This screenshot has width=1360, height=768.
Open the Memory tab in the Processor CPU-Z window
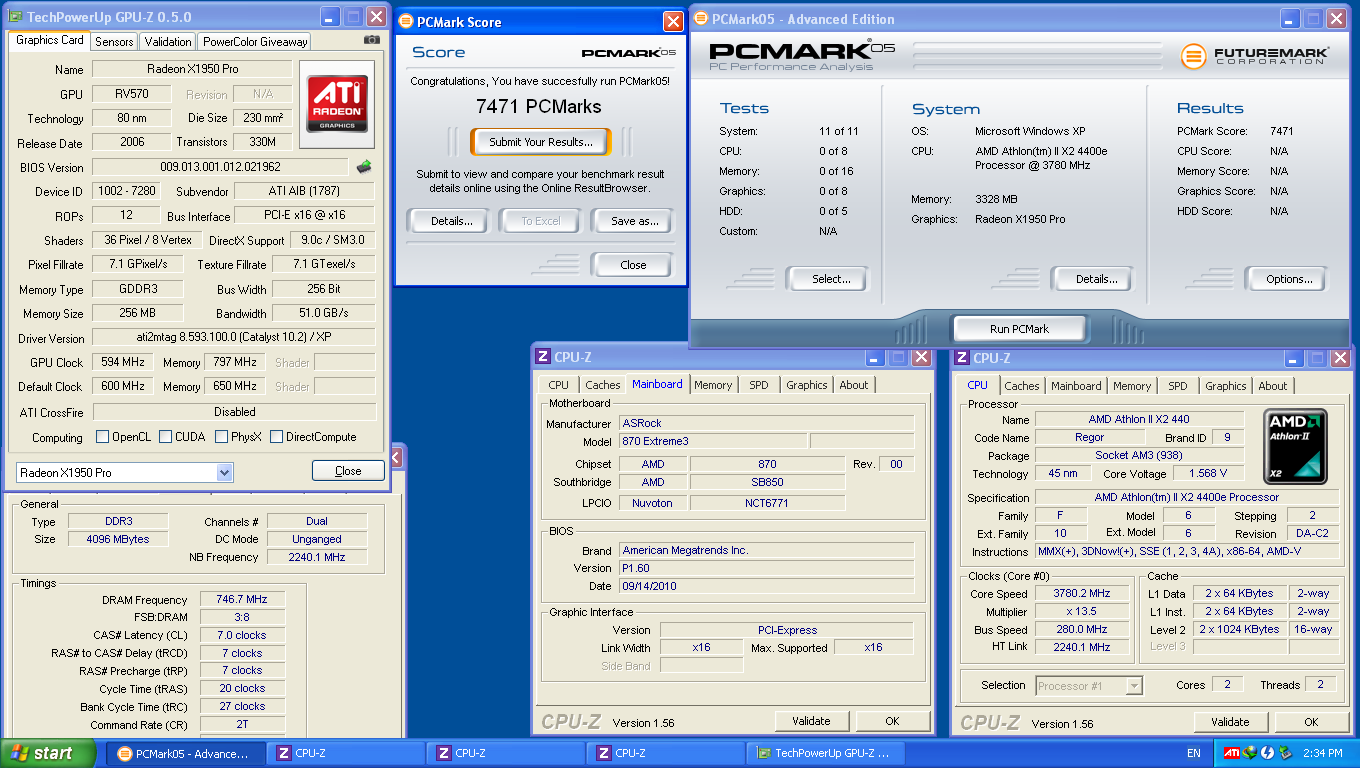[x=1132, y=386]
